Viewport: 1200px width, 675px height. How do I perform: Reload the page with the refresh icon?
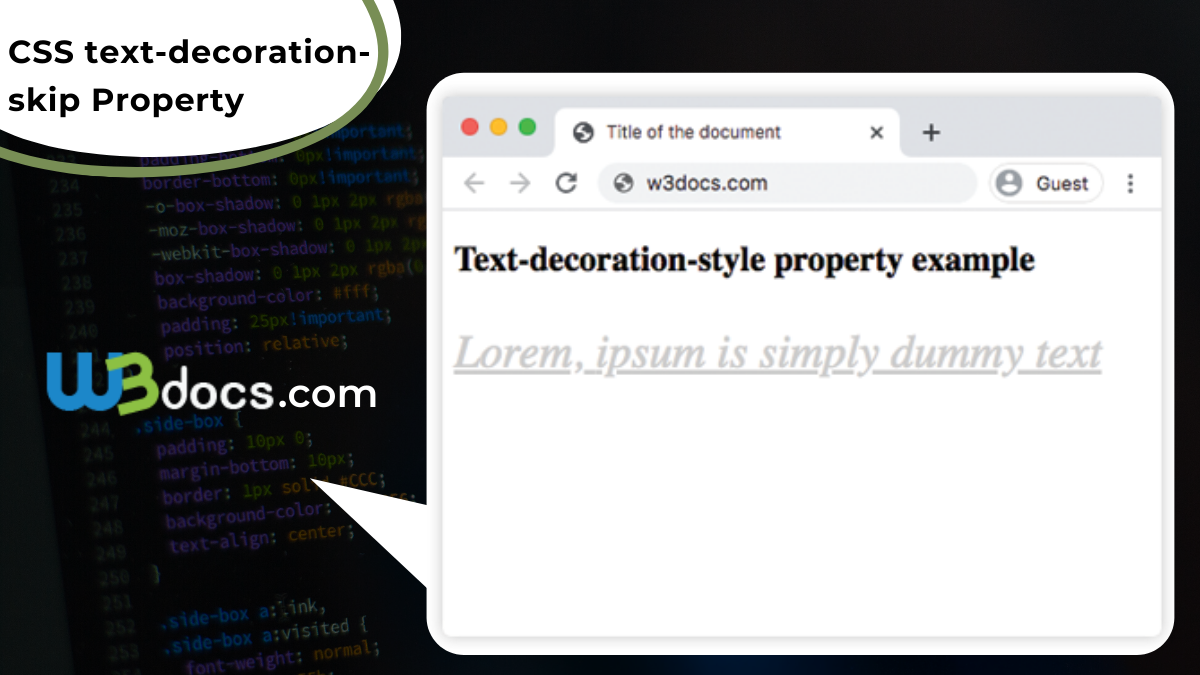coord(566,183)
